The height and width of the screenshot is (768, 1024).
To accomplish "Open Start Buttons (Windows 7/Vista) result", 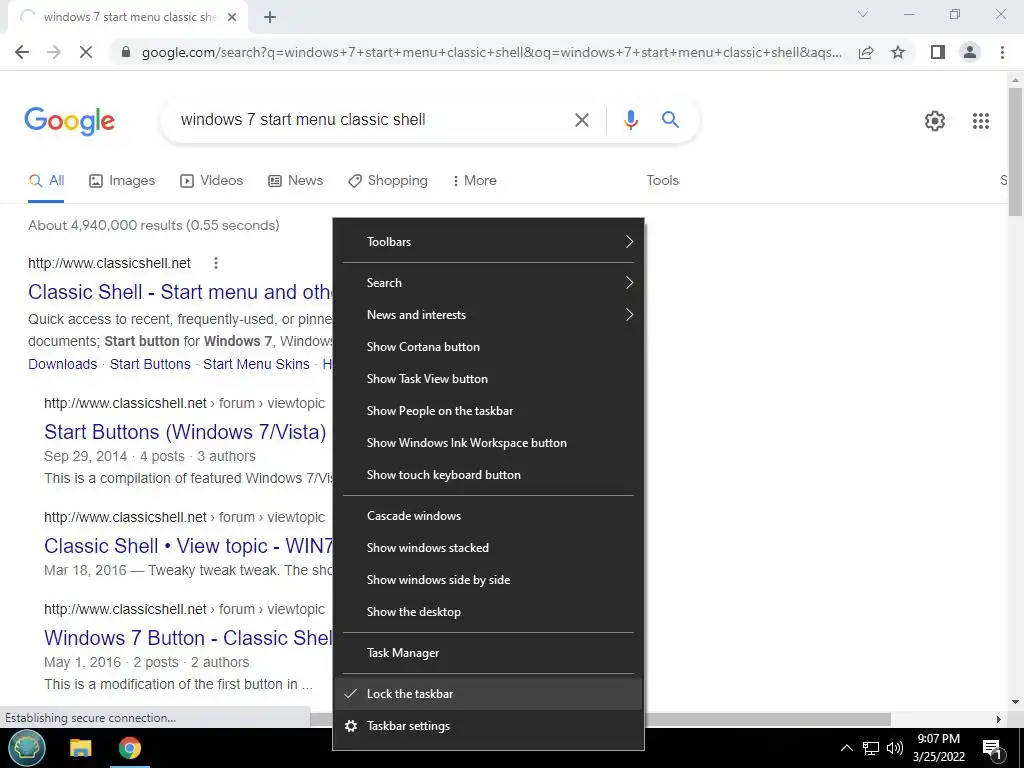I will [x=185, y=432].
